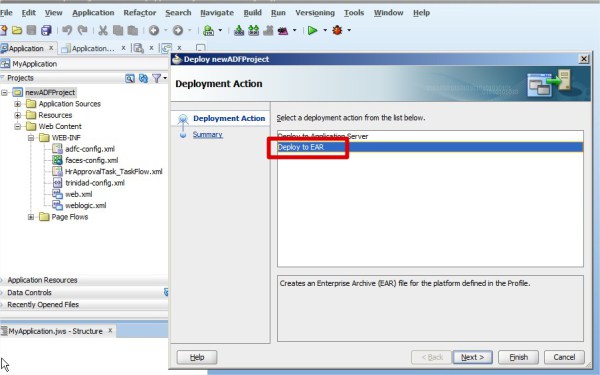Open the Refactor menu
The width and height of the screenshot is (600, 375).
pyautogui.click(x=140, y=13)
